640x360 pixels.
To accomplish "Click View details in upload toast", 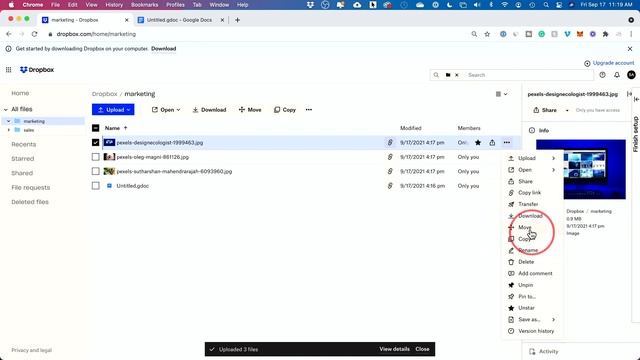I will pyautogui.click(x=394, y=349).
